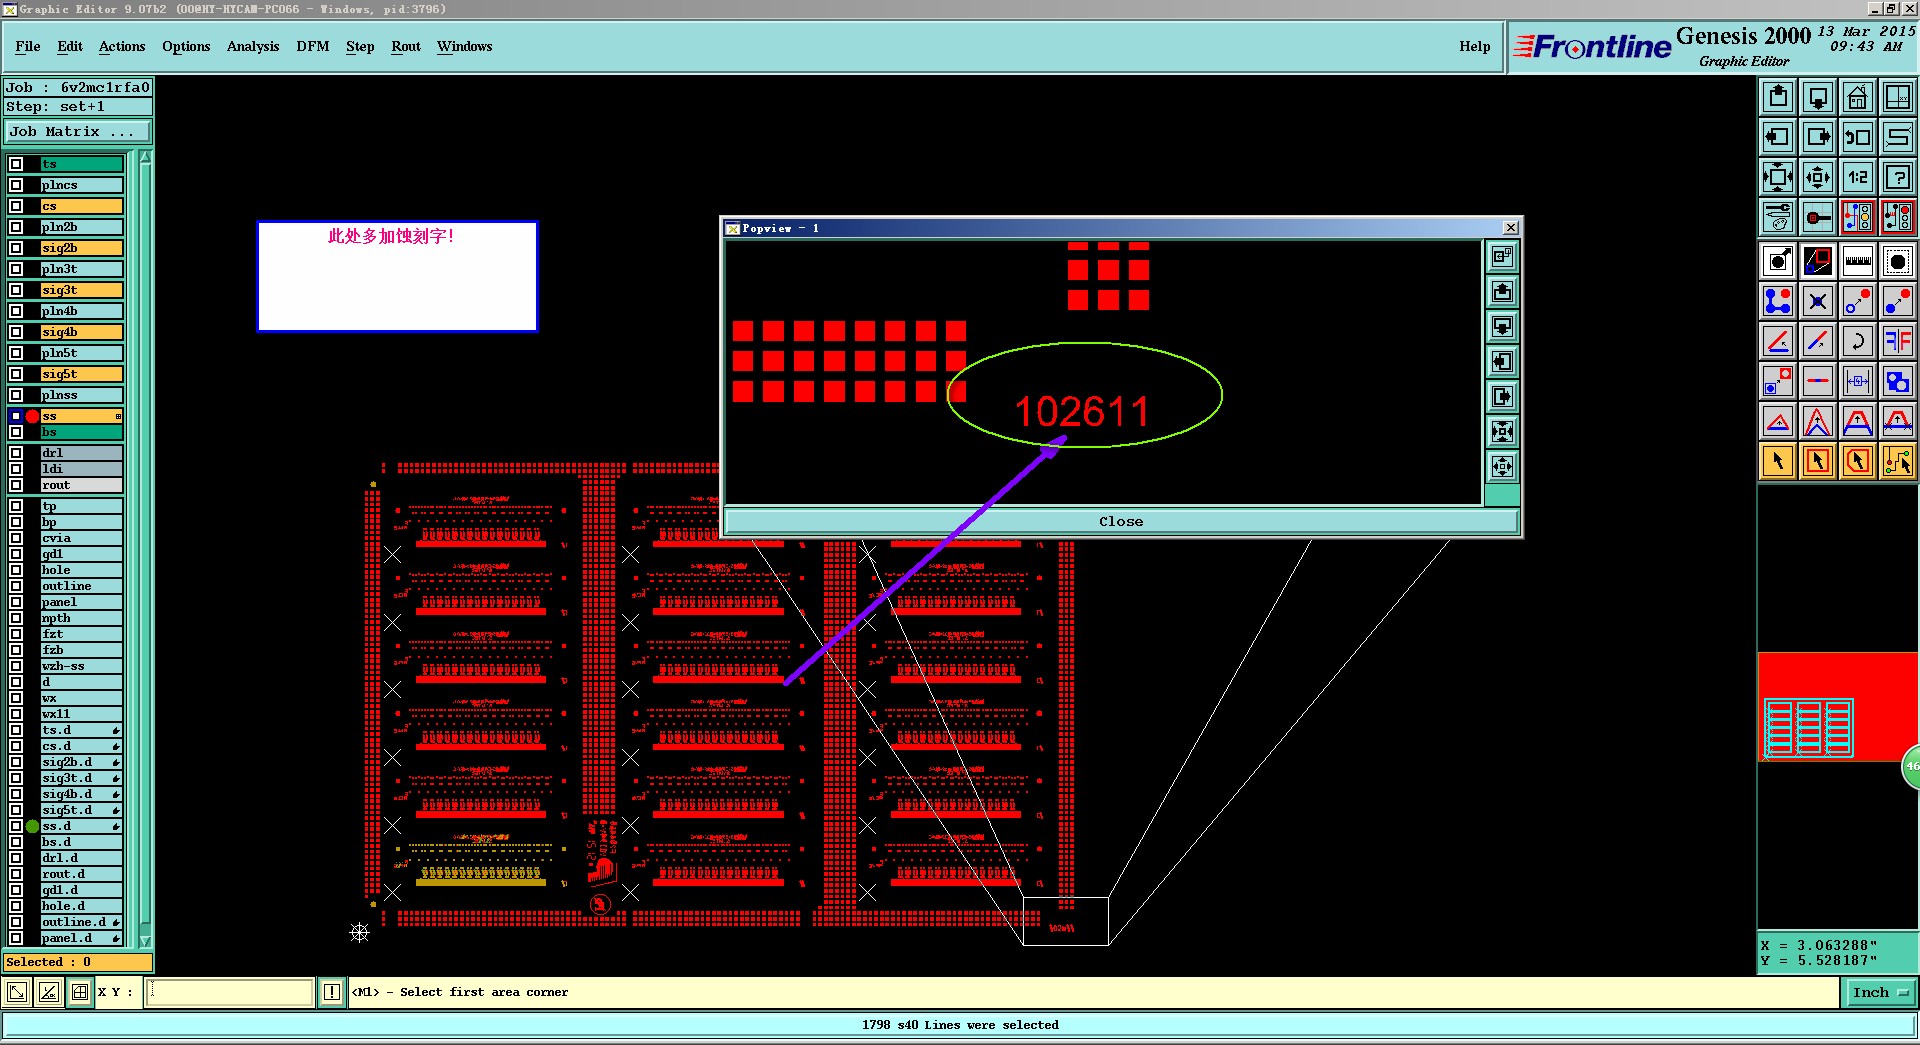Image resolution: width=1920 pixels, height=1045 pixels.
Task: Toggle the ss layer checkbox
Action: tap(16, 416)
